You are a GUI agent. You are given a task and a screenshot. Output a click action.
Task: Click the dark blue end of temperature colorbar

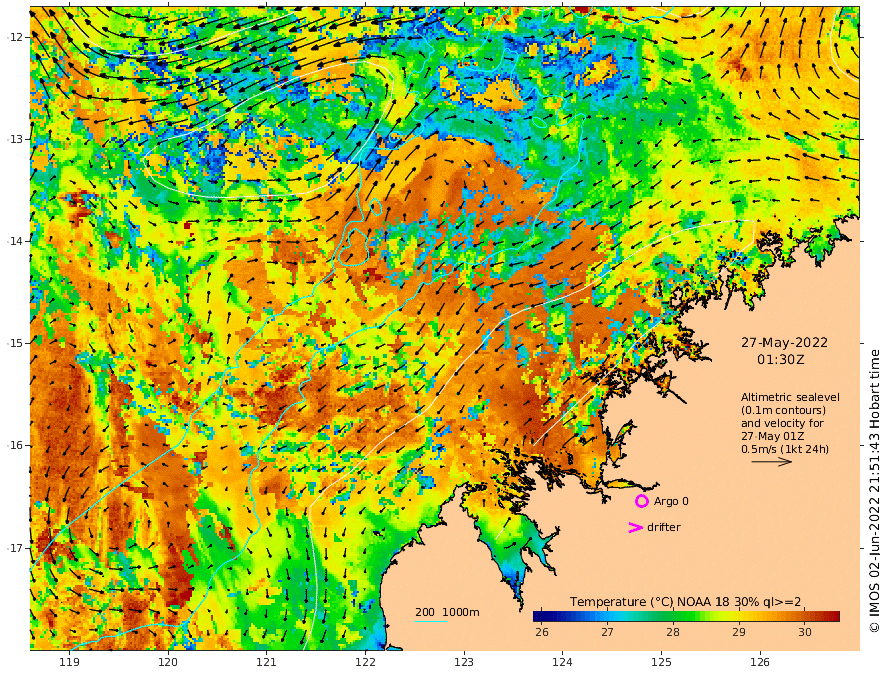[x=540, y=617]
